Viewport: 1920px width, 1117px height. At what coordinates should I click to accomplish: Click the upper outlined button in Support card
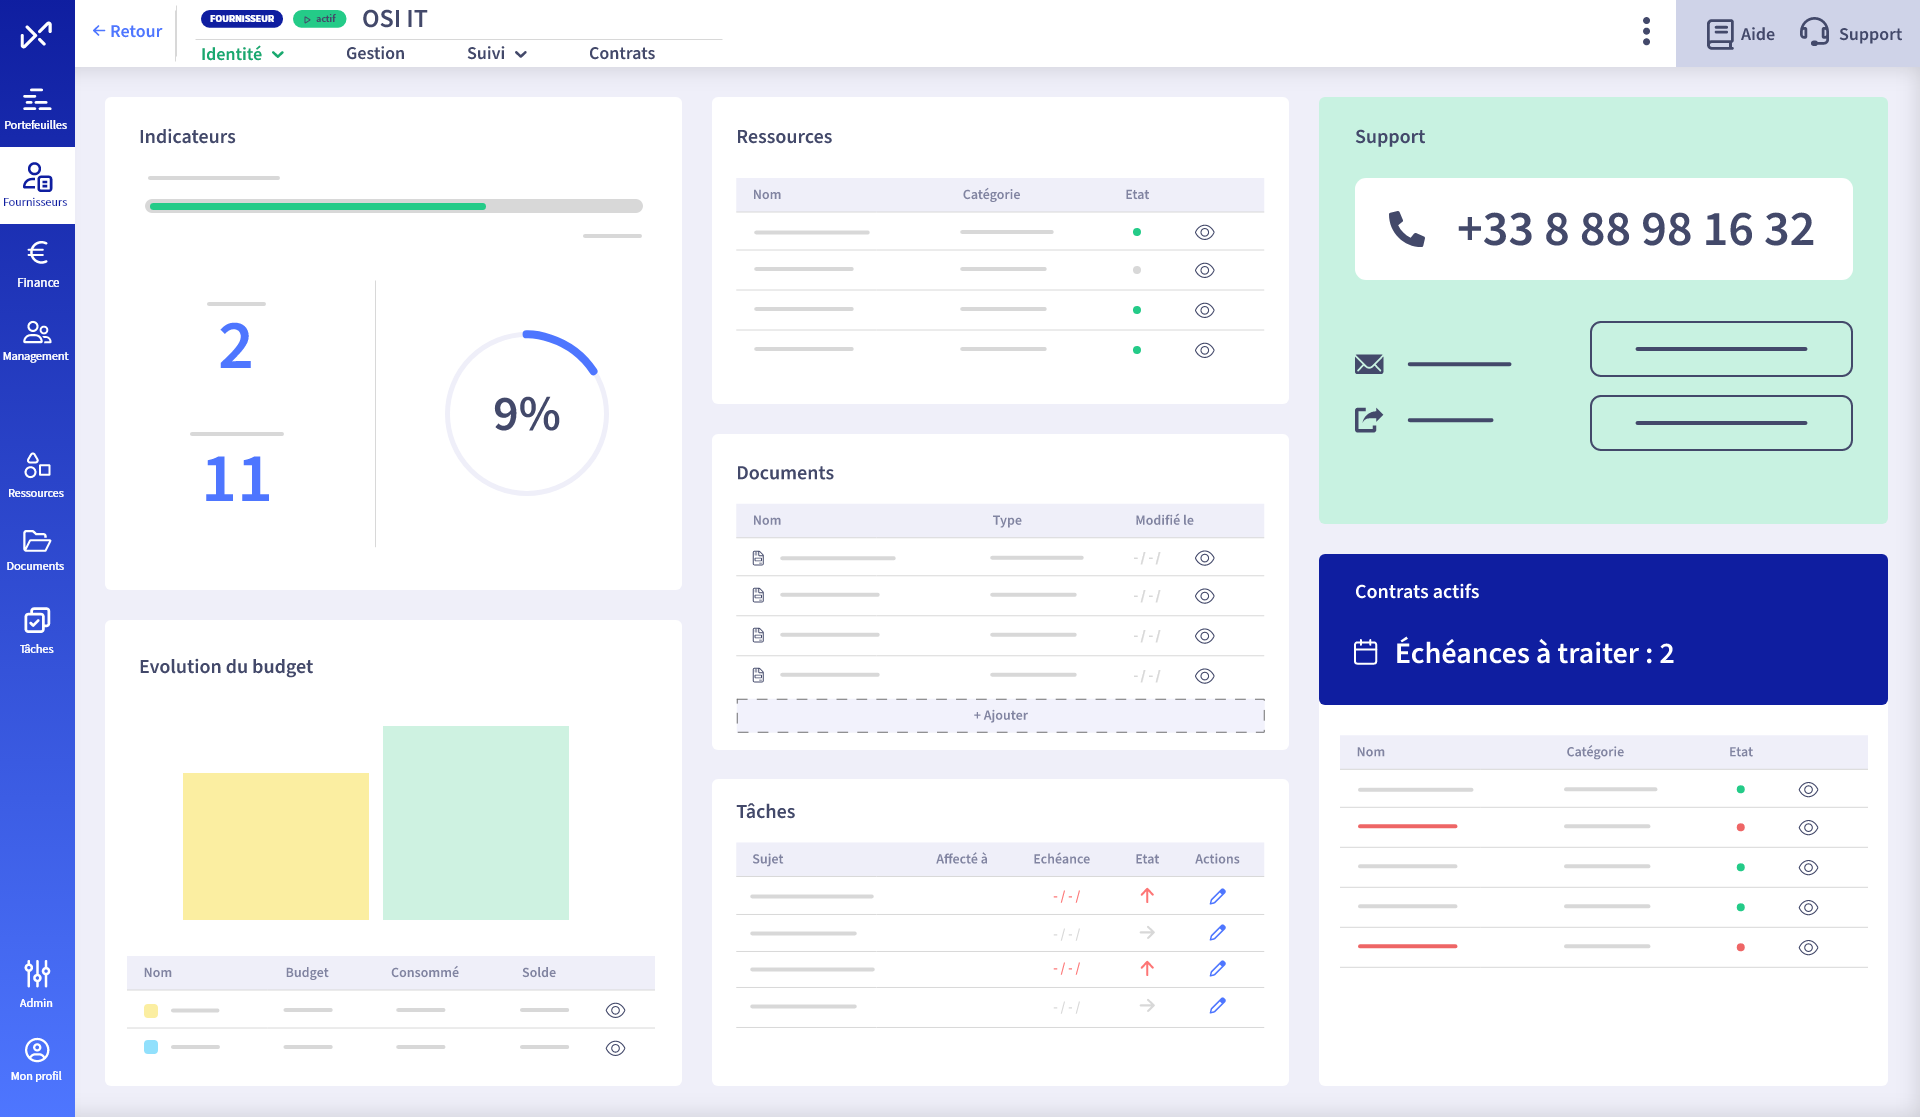[1721, 349]
